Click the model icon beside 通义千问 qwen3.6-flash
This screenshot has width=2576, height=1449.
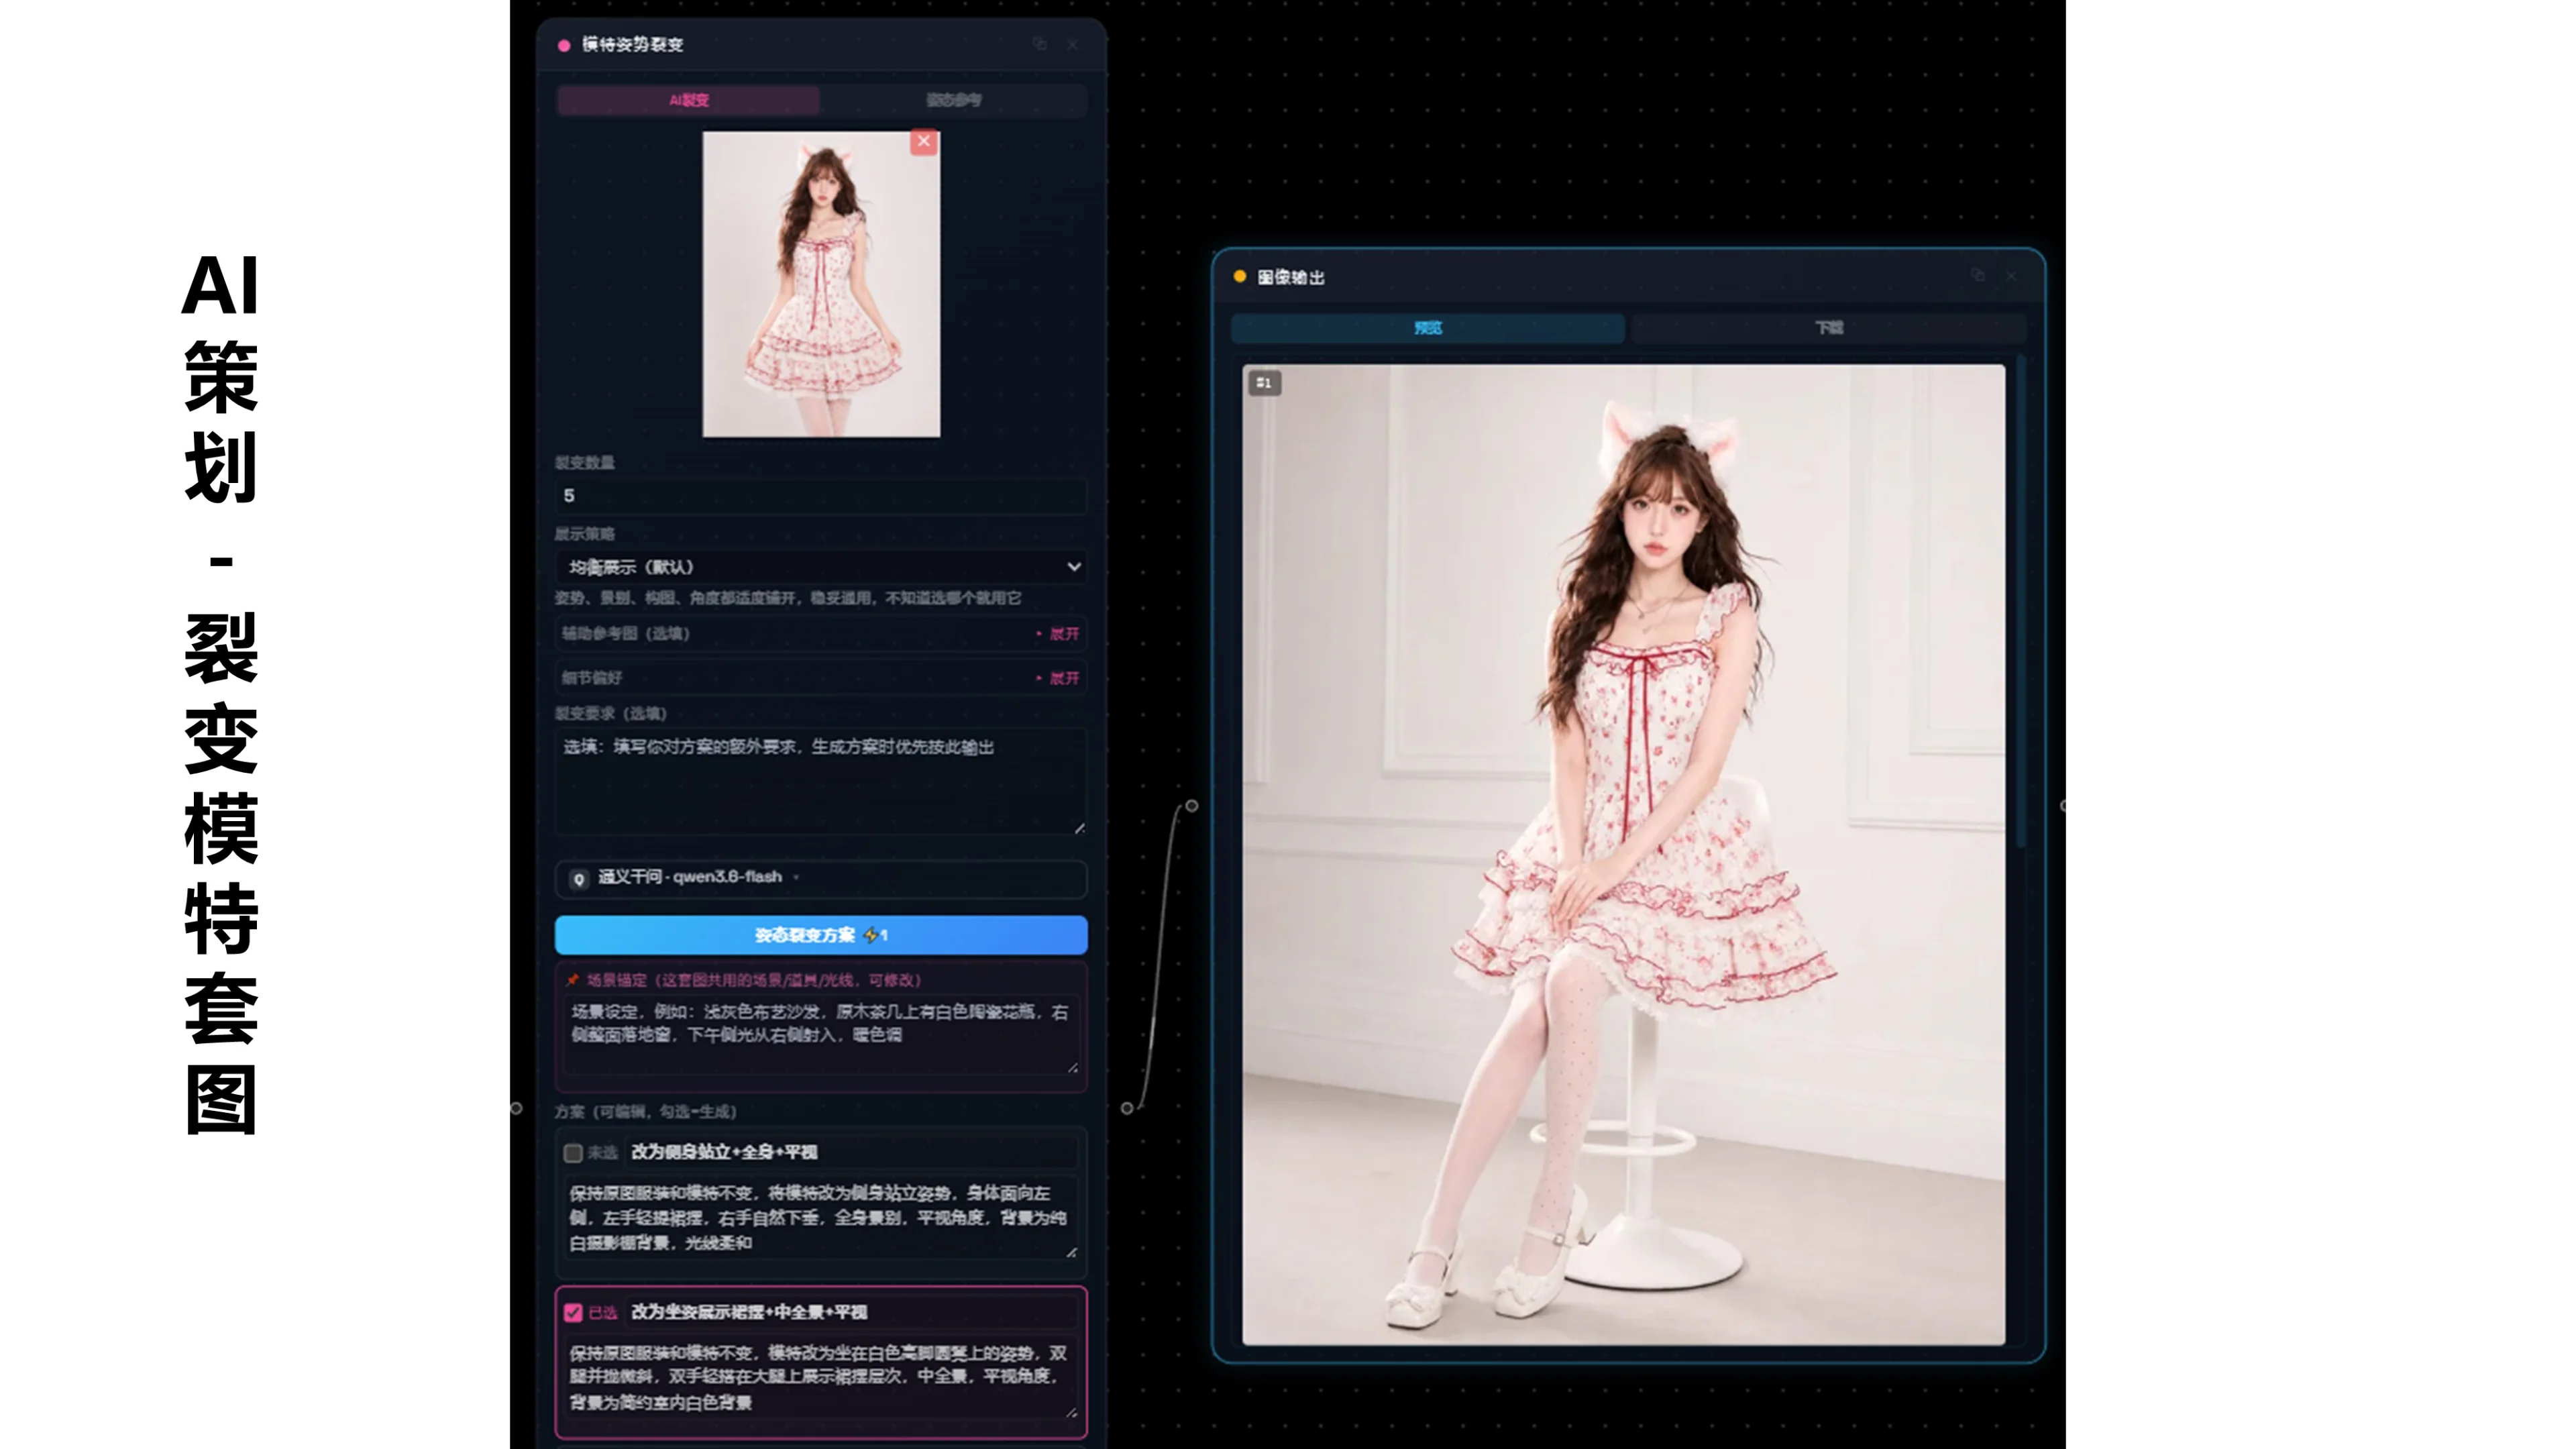pos(578,879)
